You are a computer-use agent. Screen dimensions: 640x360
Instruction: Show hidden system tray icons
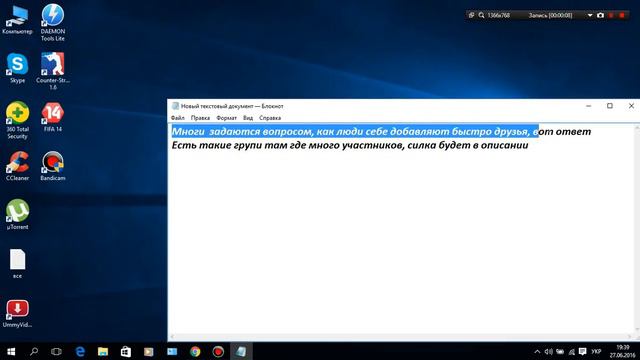pos(537,351)
